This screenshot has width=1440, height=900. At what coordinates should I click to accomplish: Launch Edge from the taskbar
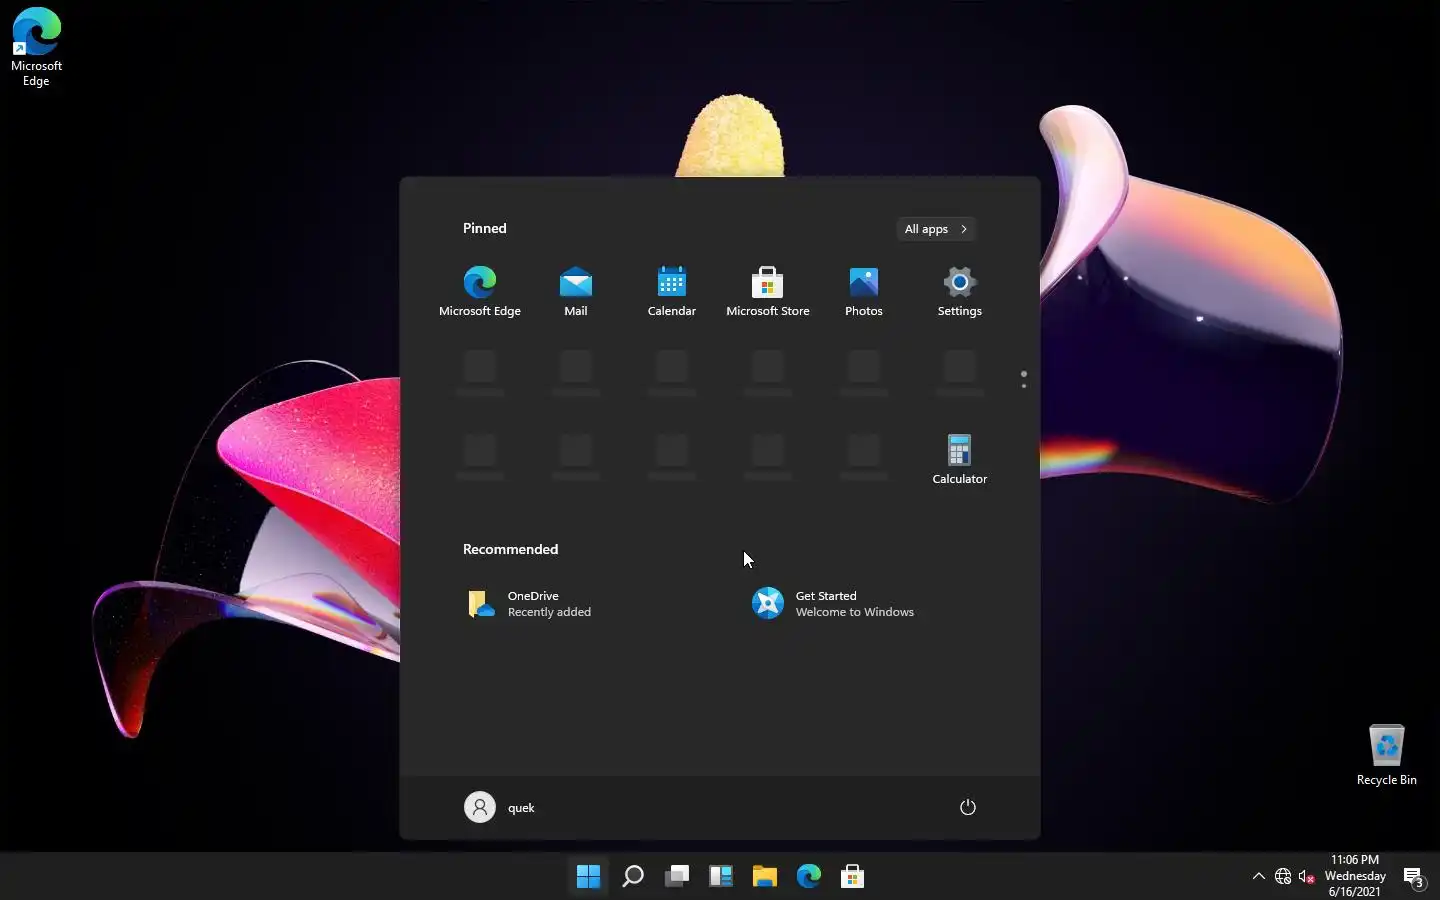809,877
